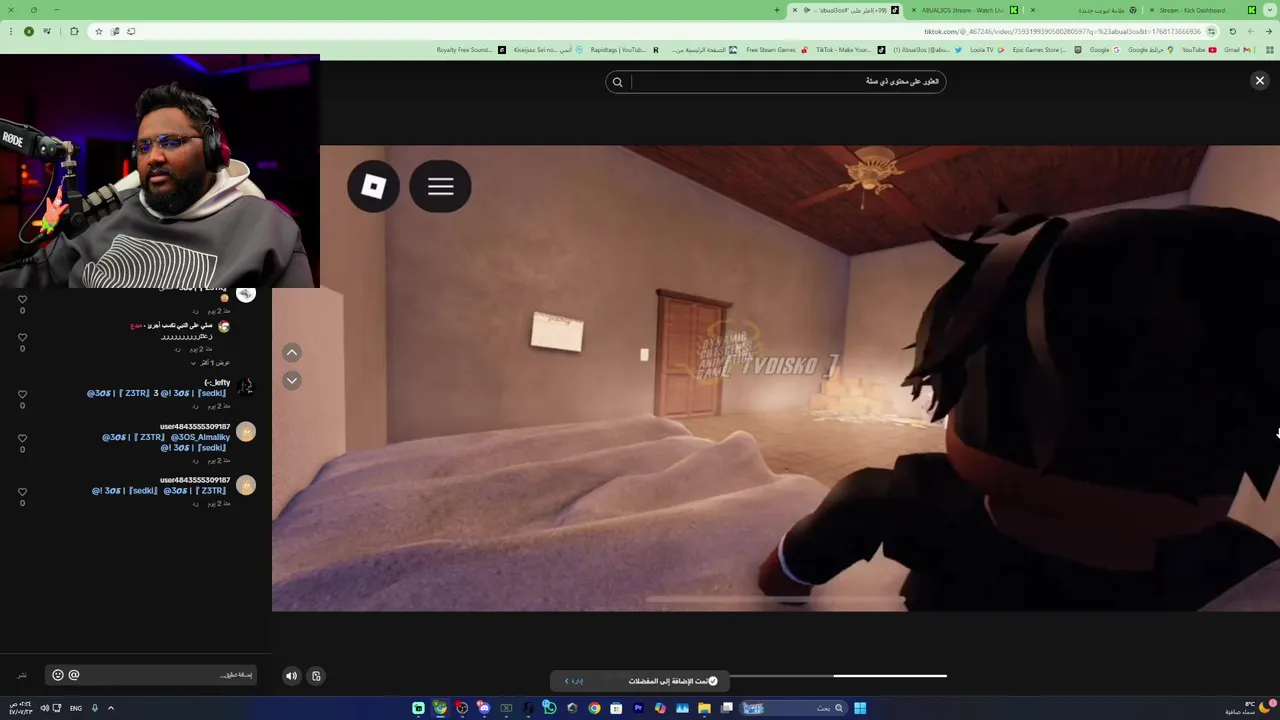This screenshot has width=1280, height=720.
Task: Click the tiktok.com address bar
Action: click(x=1060, y=31)
